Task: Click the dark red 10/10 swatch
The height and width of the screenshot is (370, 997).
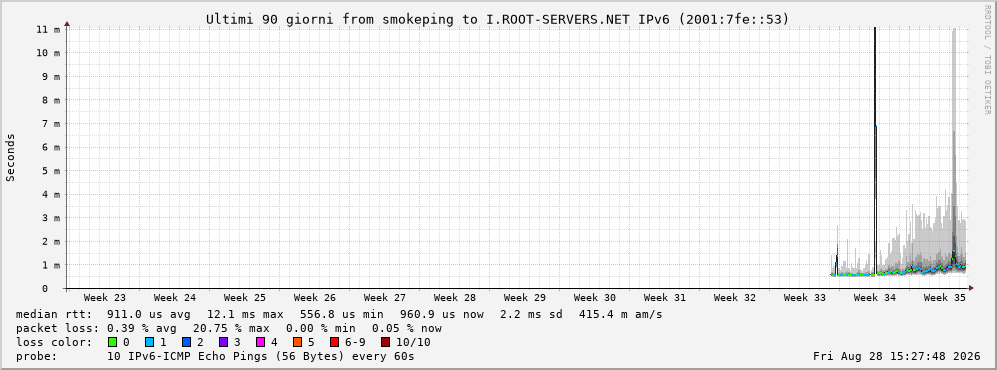Action: coord(385,342)
